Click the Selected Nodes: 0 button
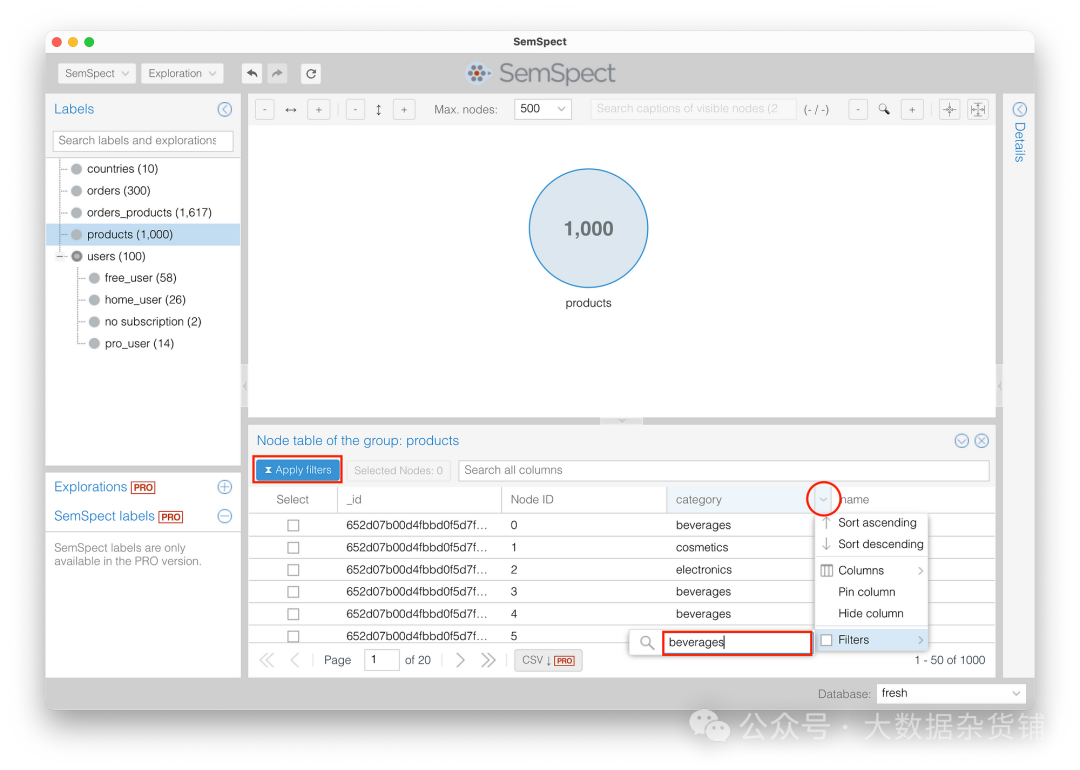The image size is (1080, 770). click(x=398, y=470)
